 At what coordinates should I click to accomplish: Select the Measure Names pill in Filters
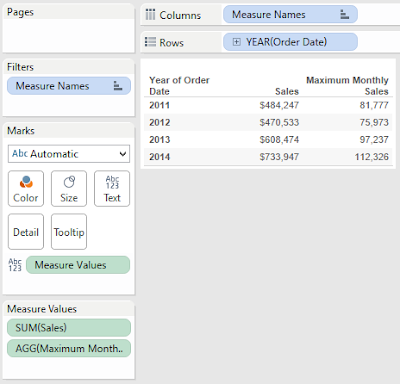point(69,86)
